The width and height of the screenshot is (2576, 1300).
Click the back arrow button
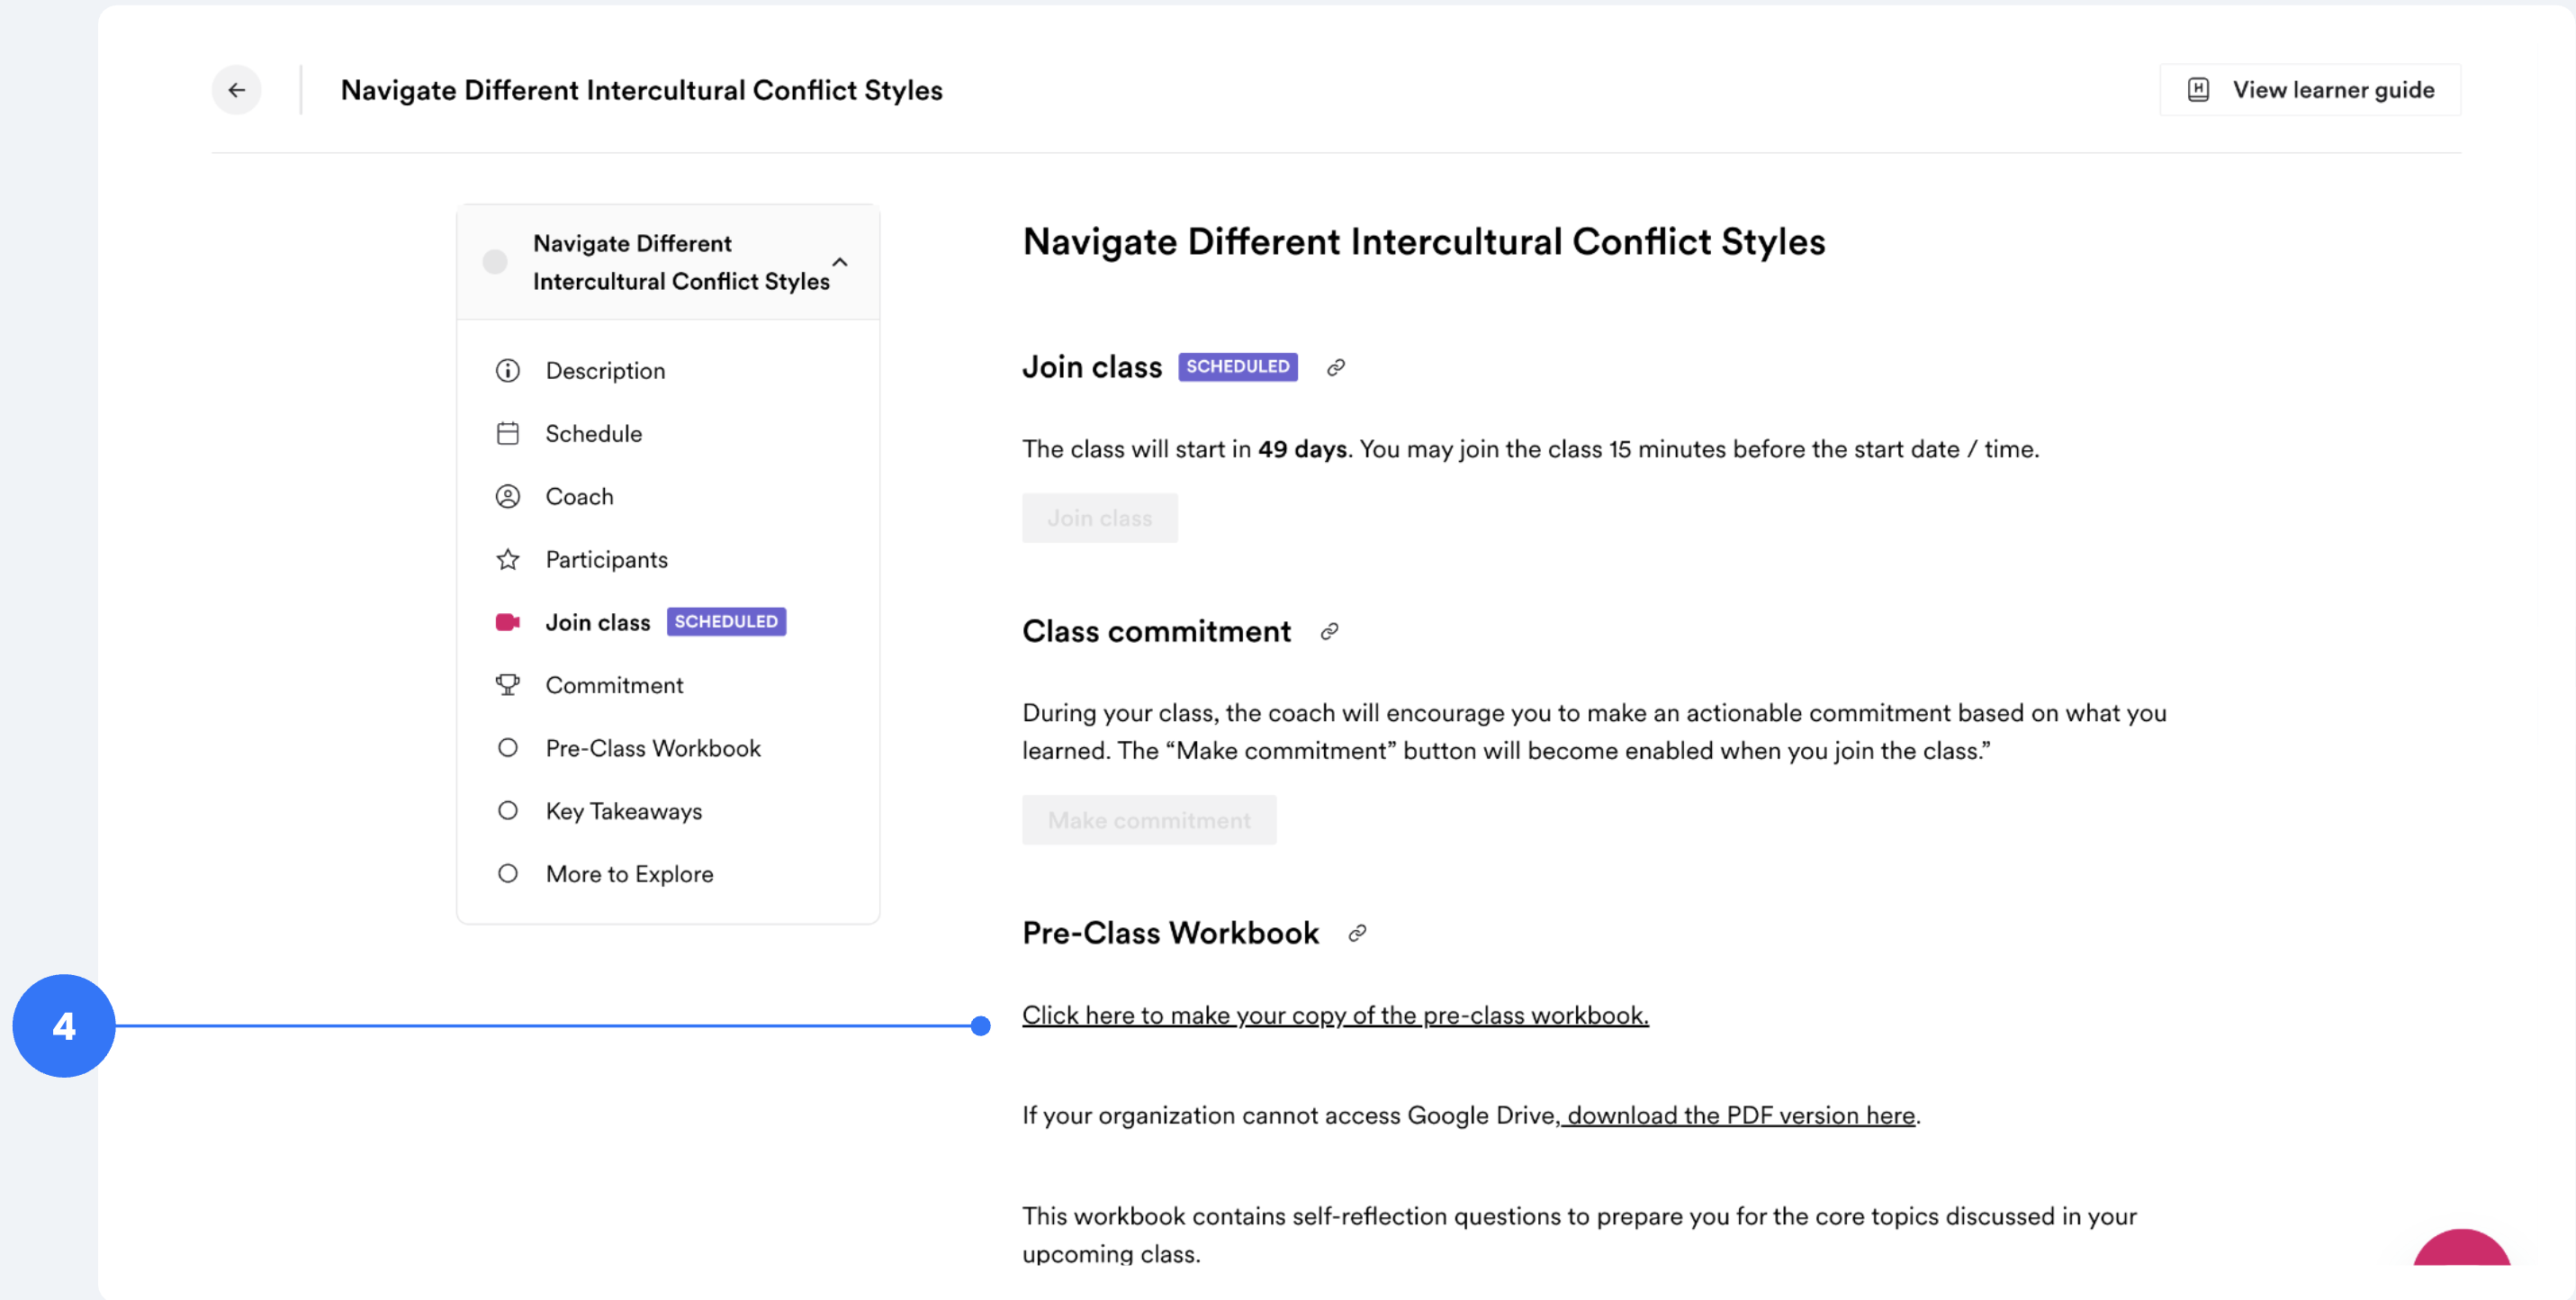coord(236,90)
